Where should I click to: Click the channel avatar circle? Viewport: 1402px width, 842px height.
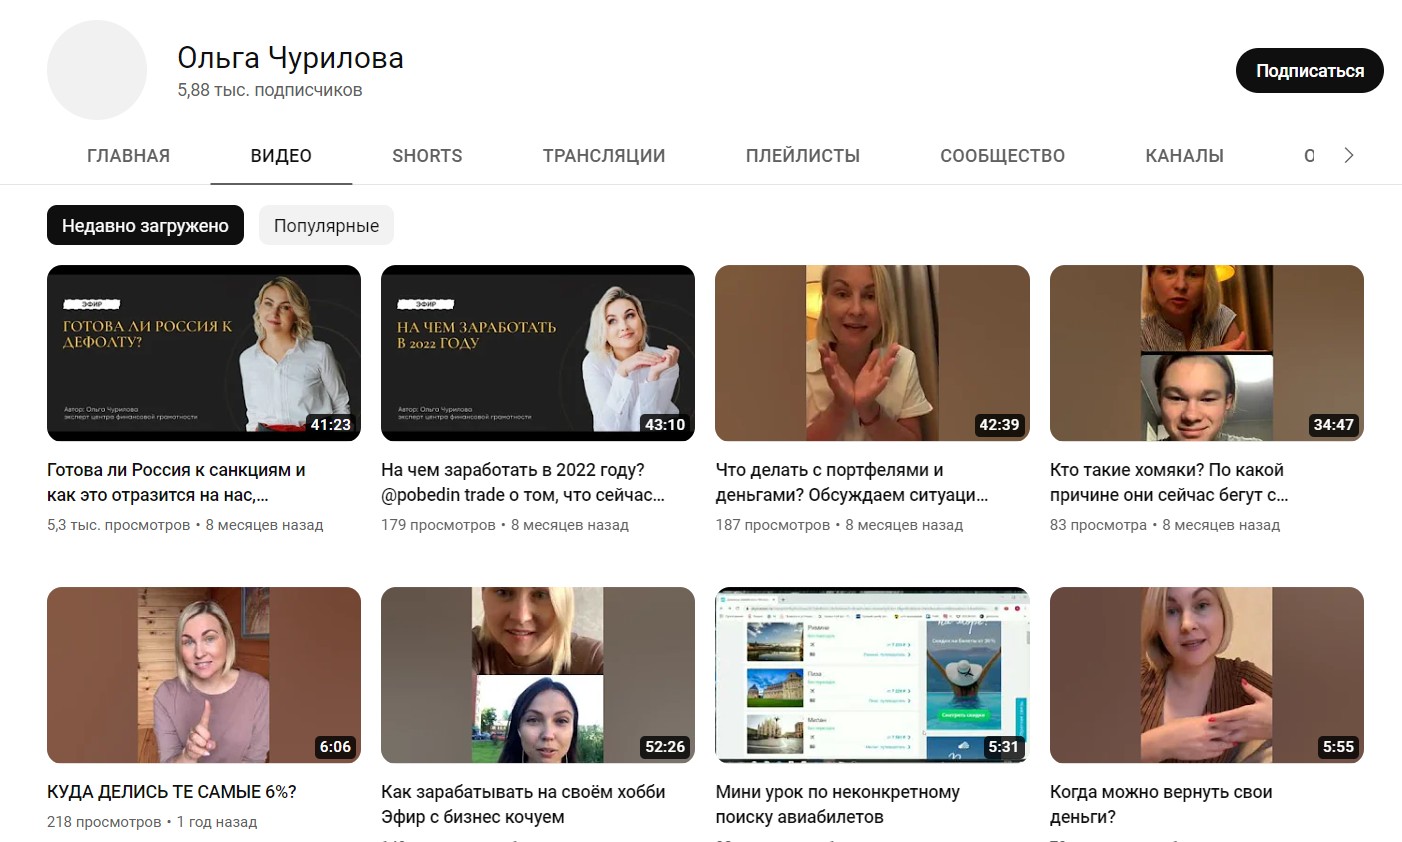[x=97, y=70]
